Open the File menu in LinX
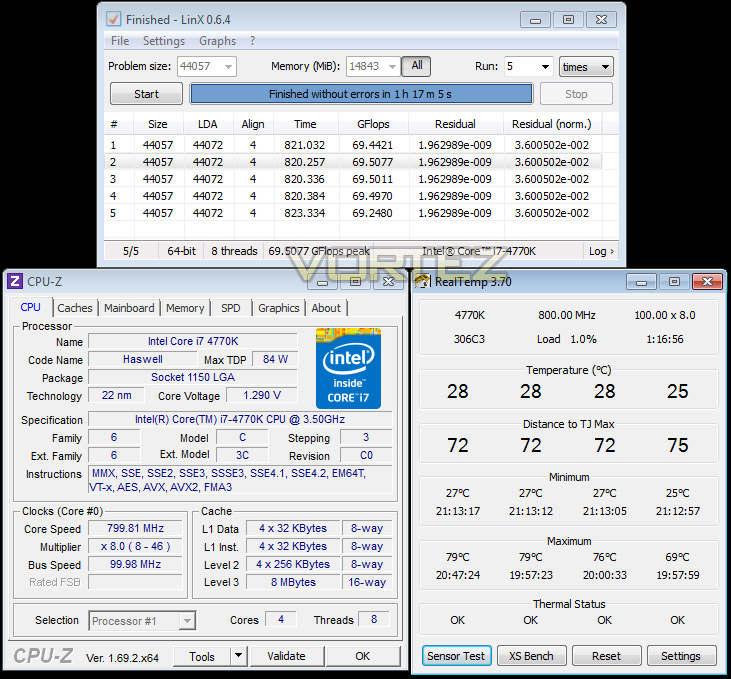This screenshot has height=679, width=731. coord(120,41)
